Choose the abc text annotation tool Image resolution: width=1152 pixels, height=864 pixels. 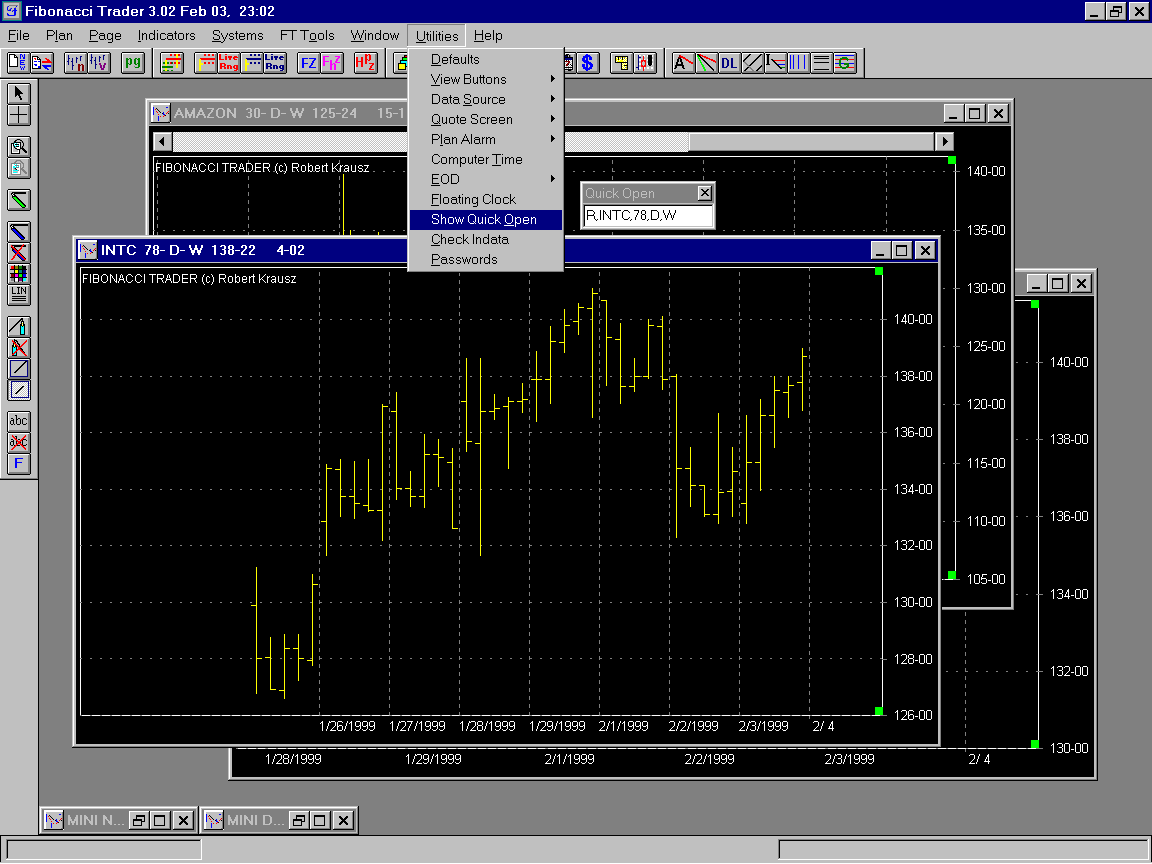pos(19,421)
